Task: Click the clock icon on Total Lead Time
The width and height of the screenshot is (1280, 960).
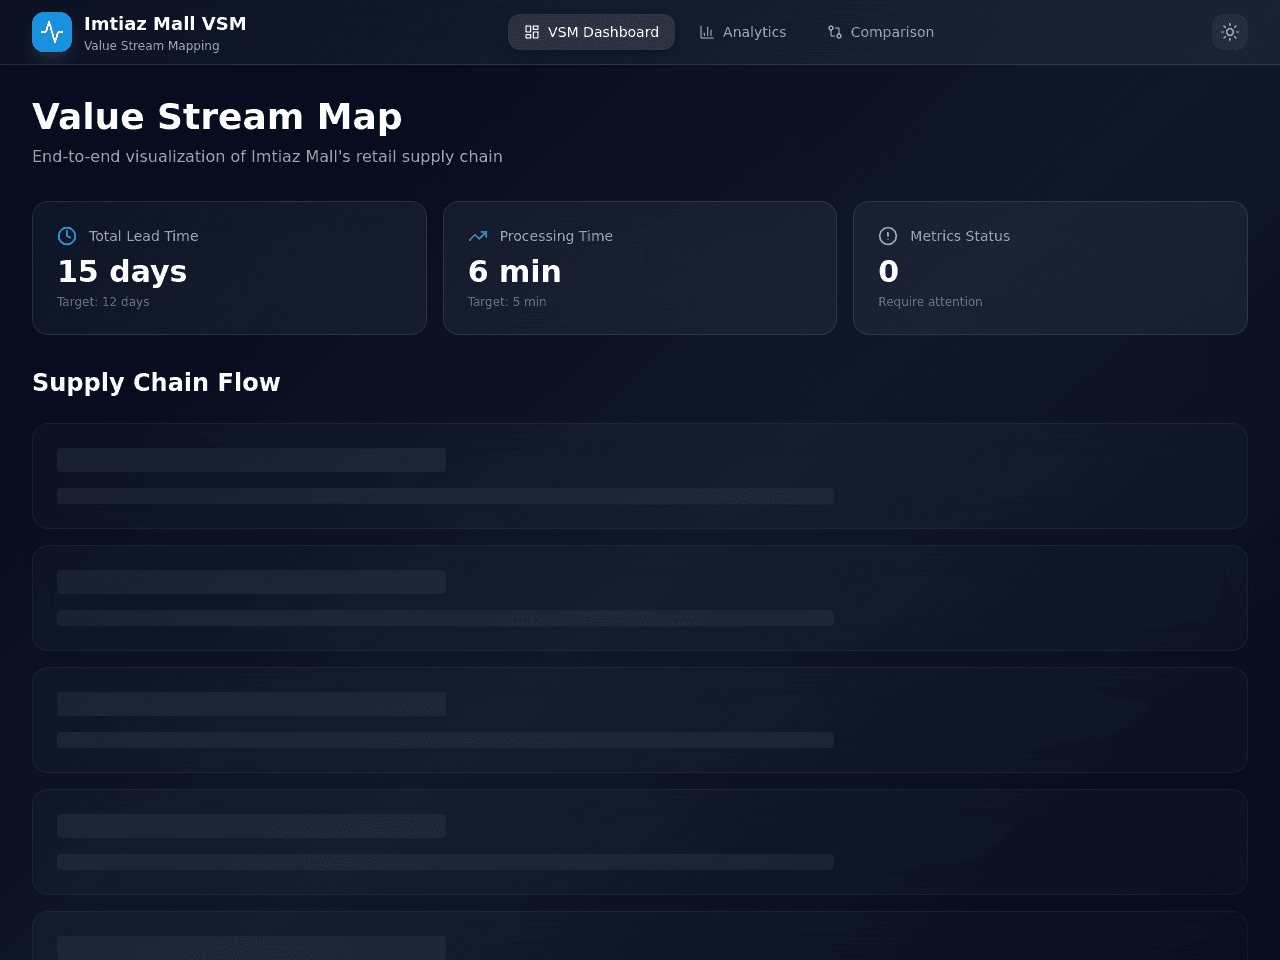Action: pyautogui.click(x=67, y=236)
